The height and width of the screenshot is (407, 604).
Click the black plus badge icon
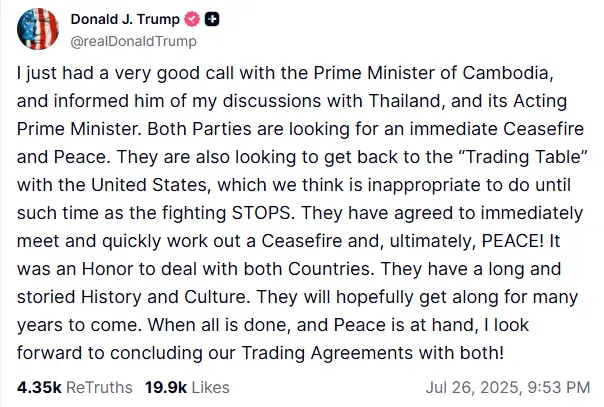212,19
